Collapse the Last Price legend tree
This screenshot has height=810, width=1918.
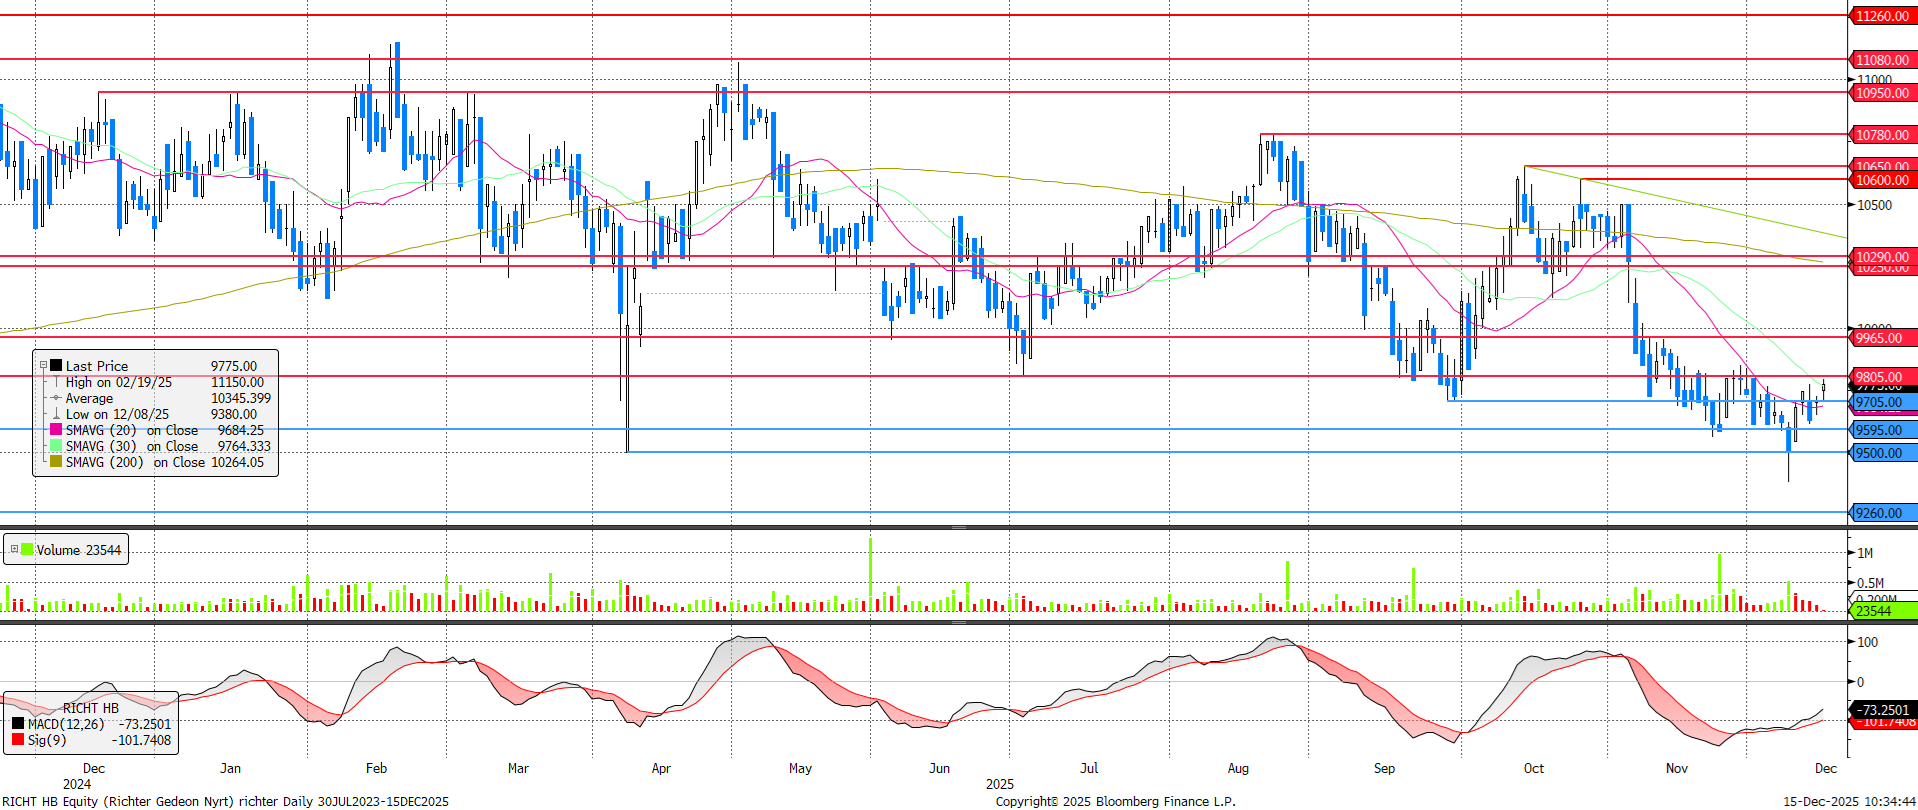pyautogui.click(x=43, y=366)
